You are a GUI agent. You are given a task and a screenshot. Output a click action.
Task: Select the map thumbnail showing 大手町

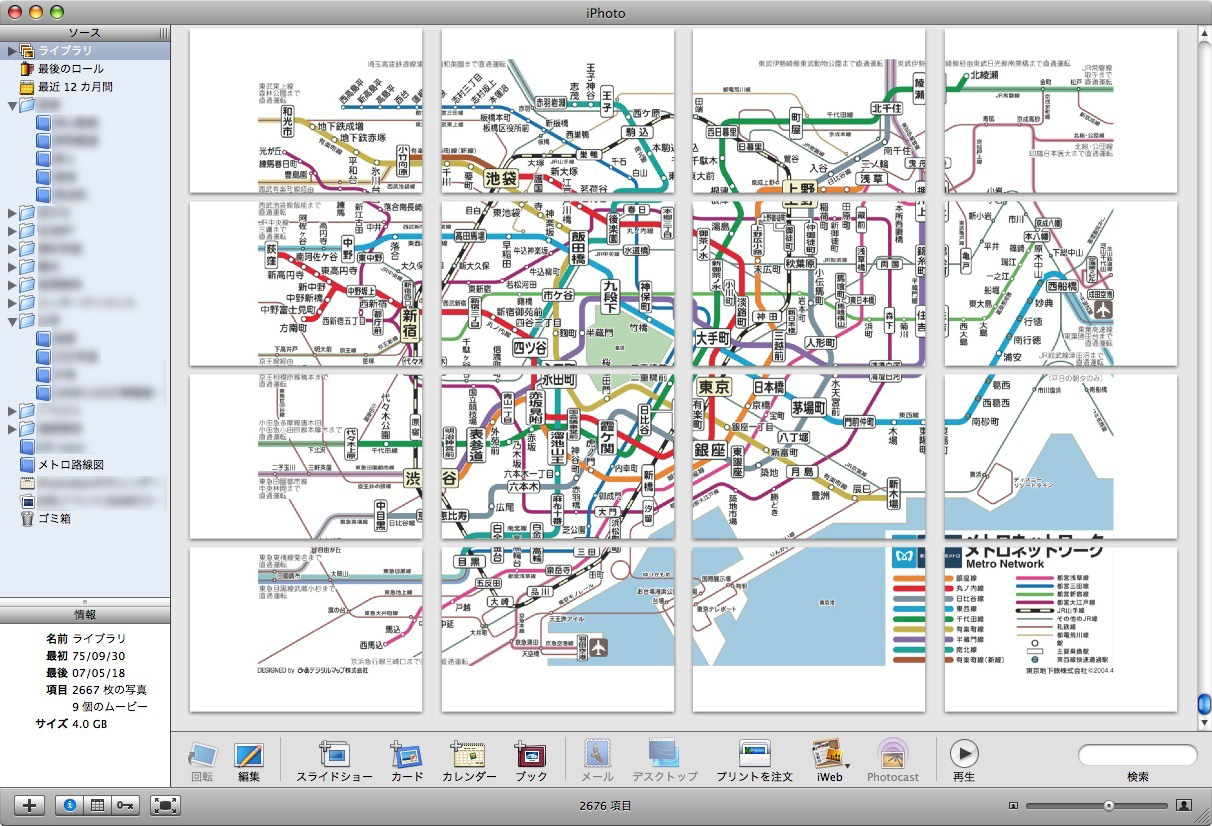pyautogui.click(x=809, y=283)
